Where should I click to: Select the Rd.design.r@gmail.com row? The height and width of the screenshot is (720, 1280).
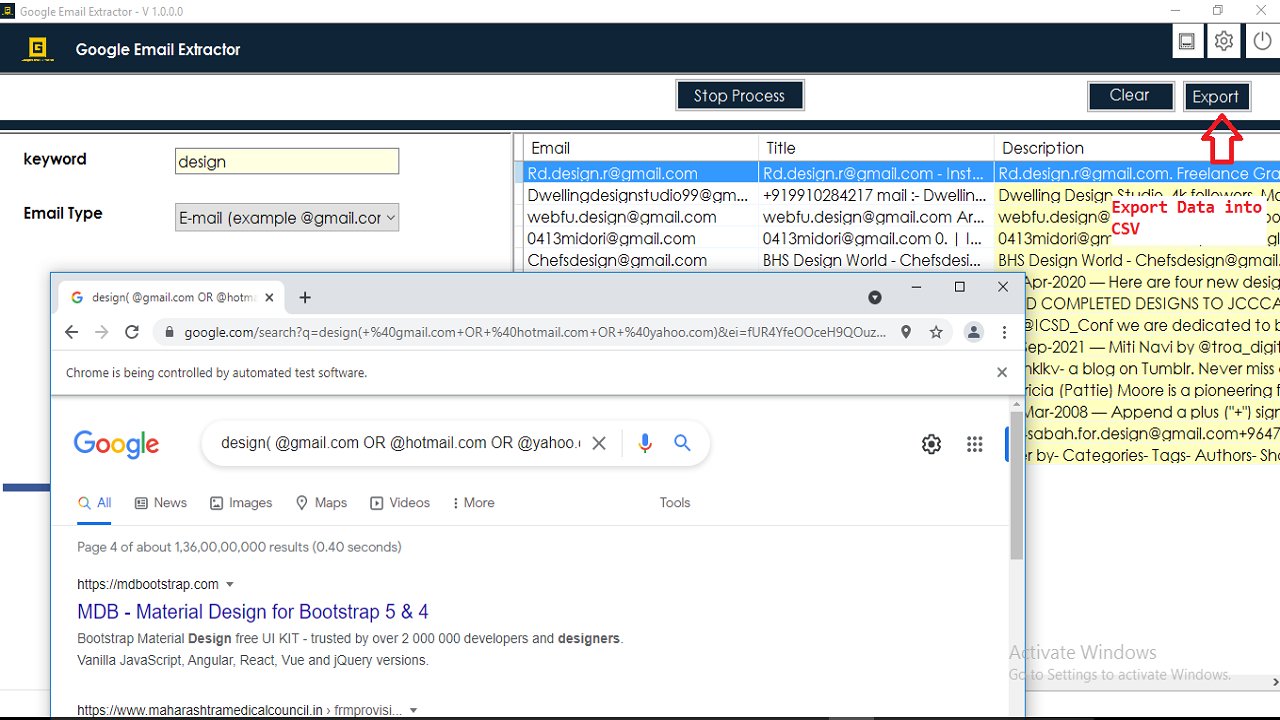click(902, 173)
